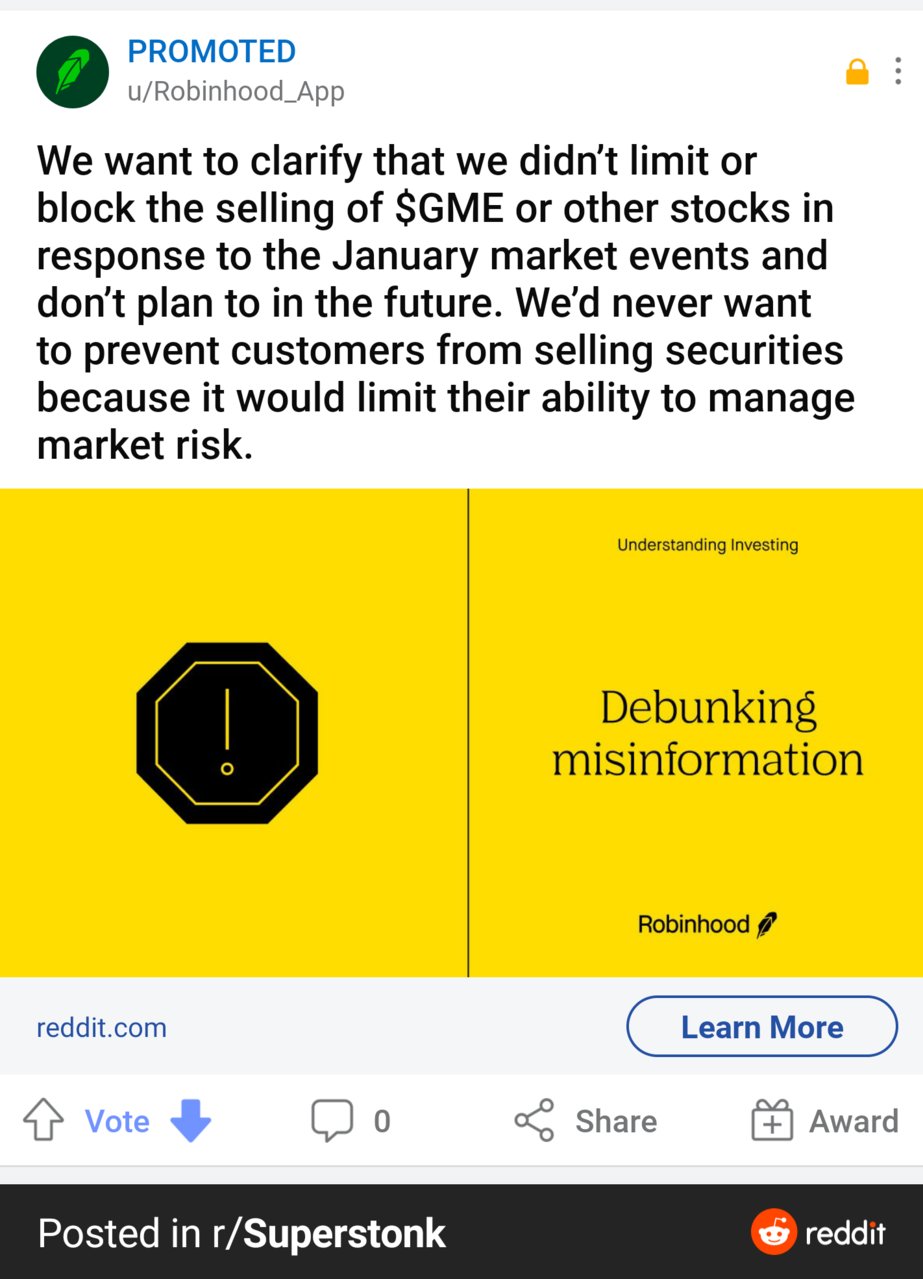Open the Robinhood feather avatar
The image size is (923, 1279).
point(72,72)
